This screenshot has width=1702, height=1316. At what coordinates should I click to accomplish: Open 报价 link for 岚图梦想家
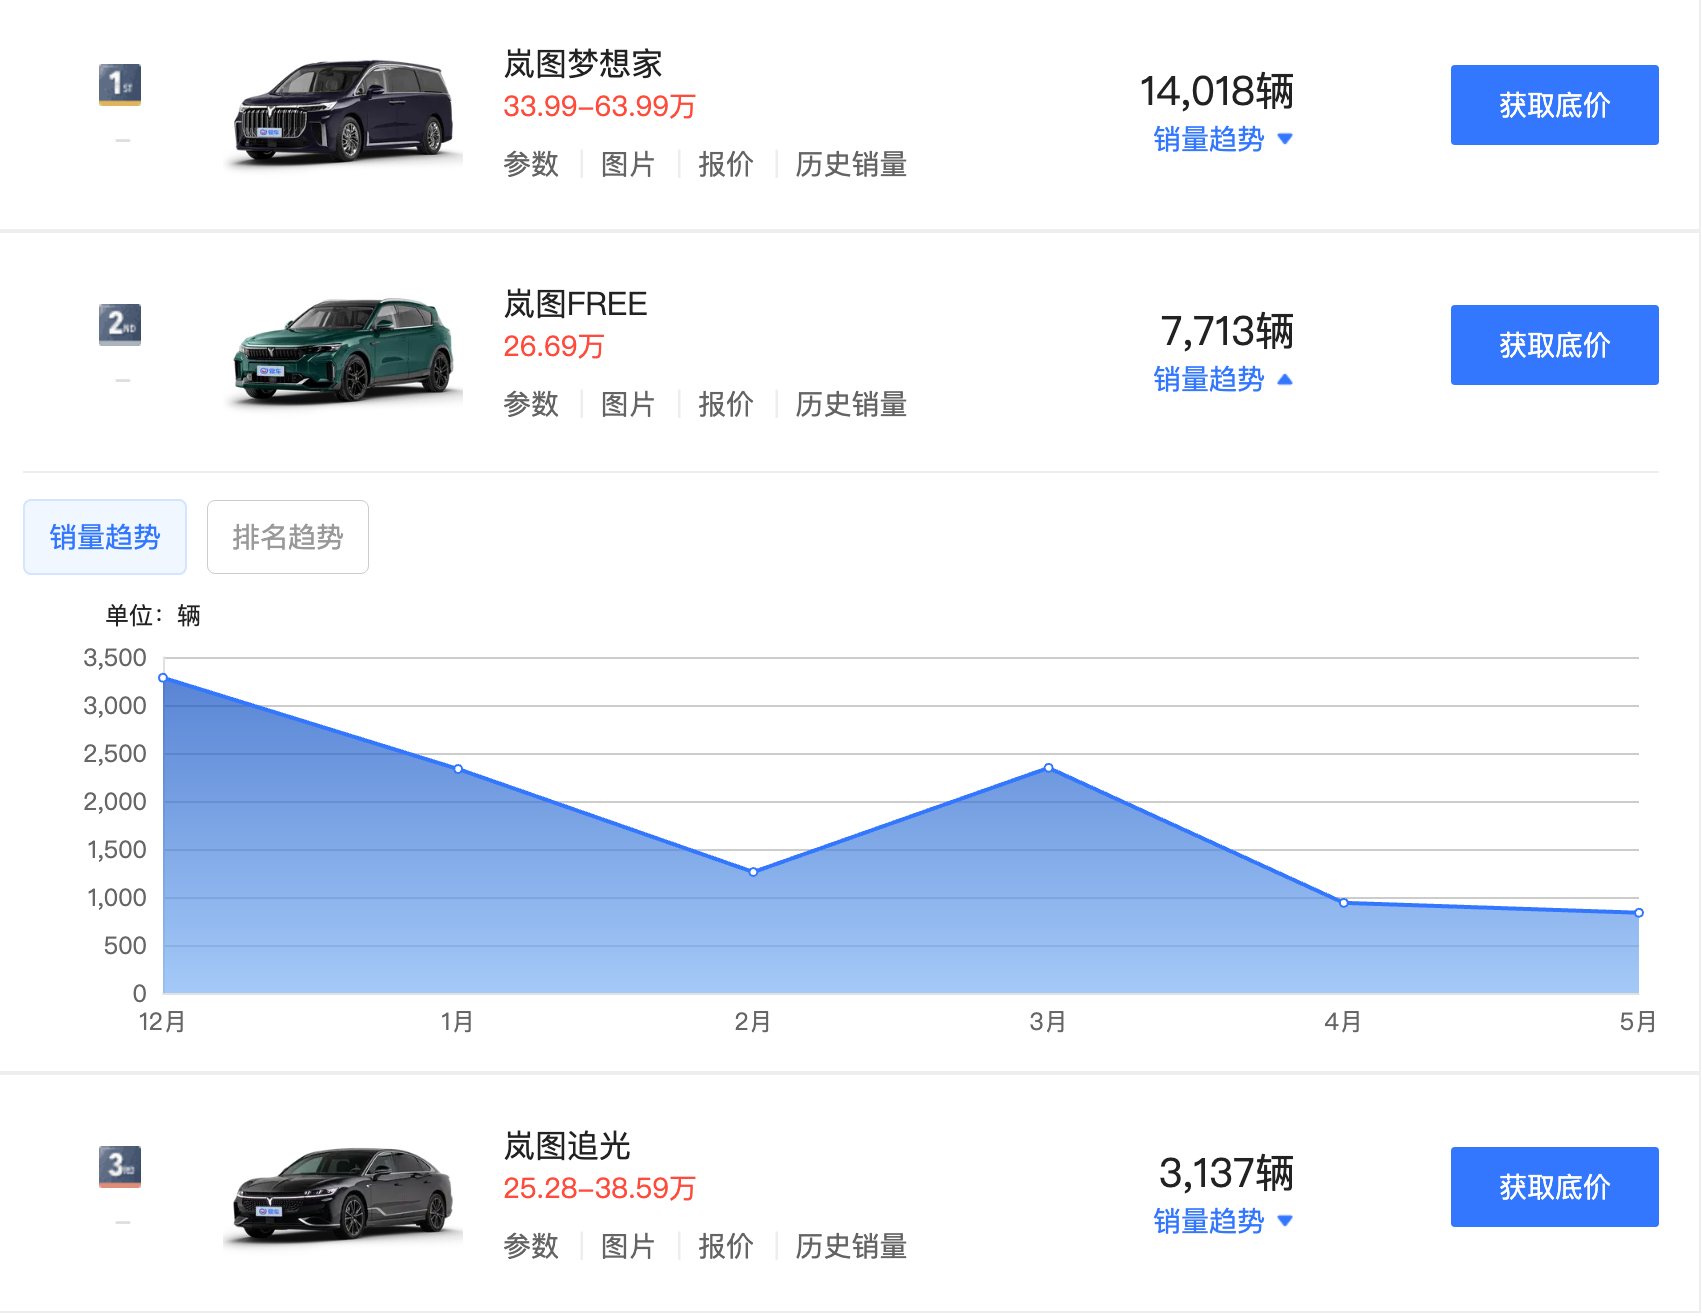click(x=726, y=164)
